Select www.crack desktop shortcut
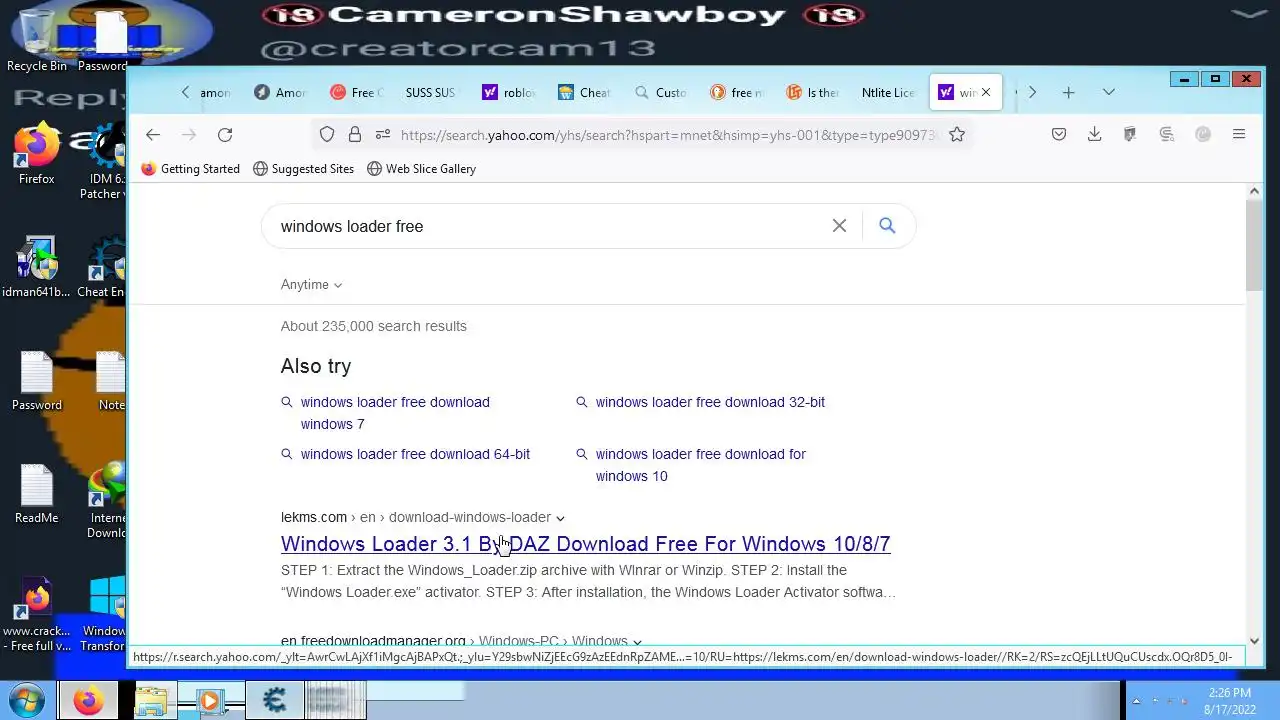Viewport: 1280px width, 720px height. (37, 615)
